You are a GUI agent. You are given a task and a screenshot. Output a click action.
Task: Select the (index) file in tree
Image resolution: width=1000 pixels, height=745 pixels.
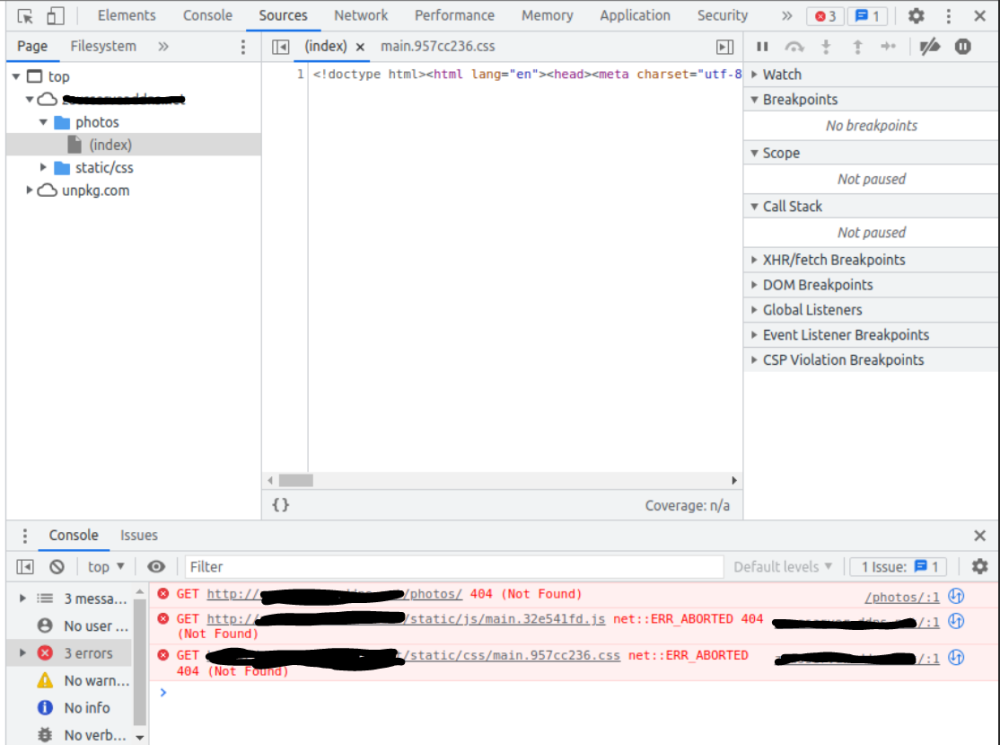point(134,145)
